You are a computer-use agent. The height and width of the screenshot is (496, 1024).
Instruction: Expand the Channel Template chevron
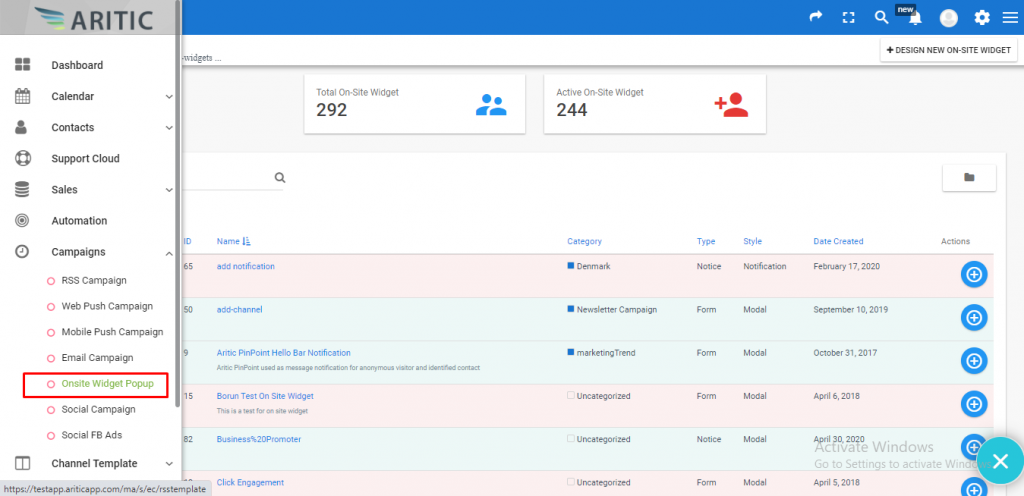(169, 464)
